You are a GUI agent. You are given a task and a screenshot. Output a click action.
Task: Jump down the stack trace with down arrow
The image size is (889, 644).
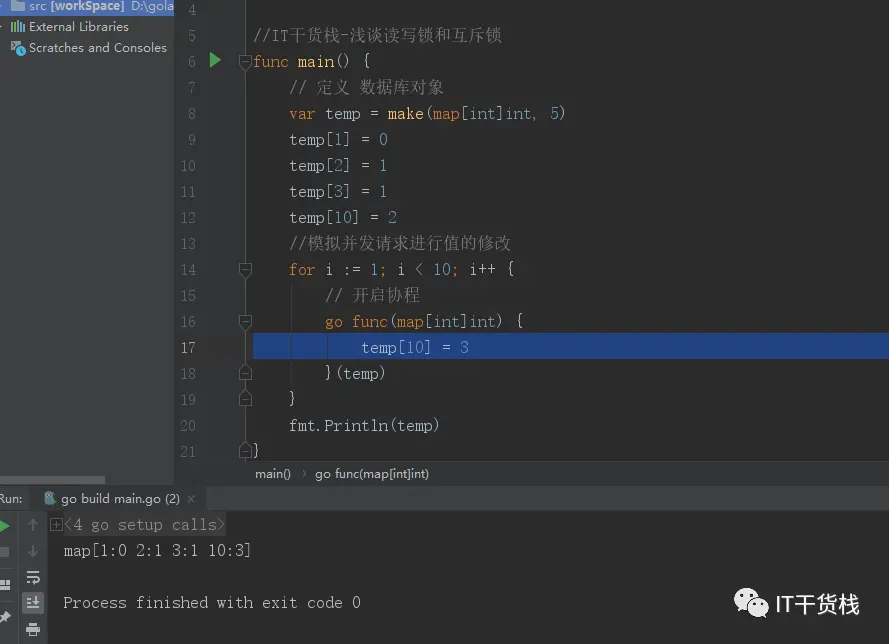[33, 551]
